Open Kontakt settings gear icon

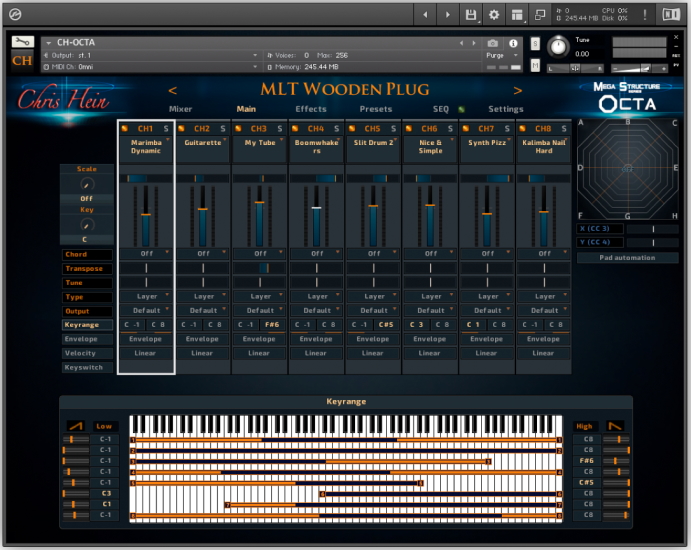(x=493, y=15)
